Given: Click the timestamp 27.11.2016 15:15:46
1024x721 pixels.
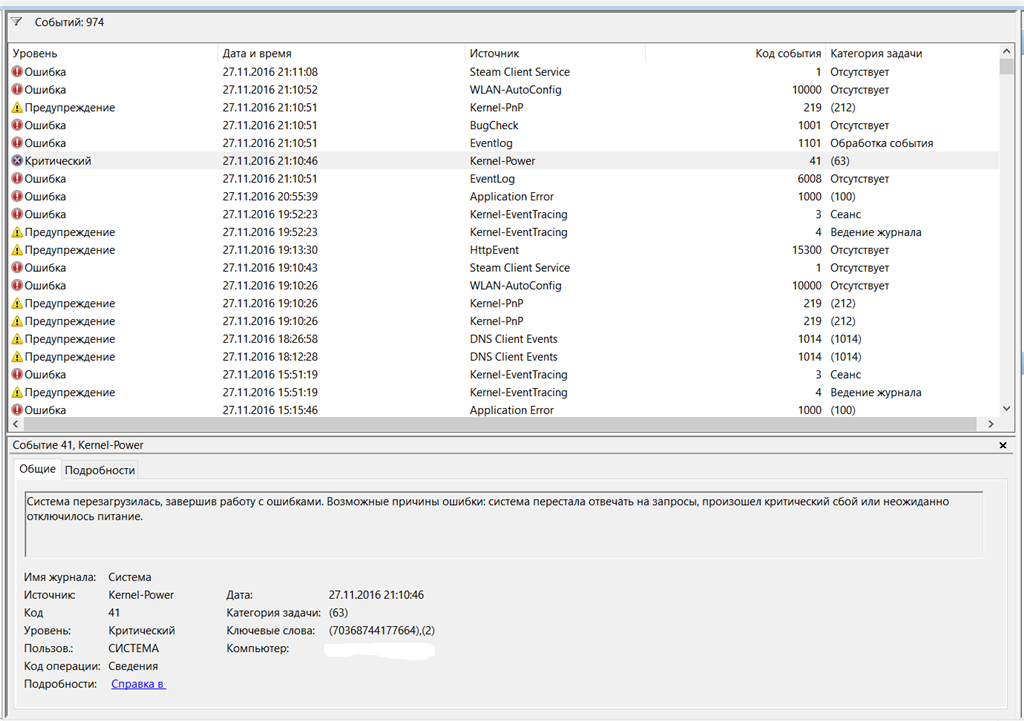Looking at the screenshot, I should (x=270, y=410).
